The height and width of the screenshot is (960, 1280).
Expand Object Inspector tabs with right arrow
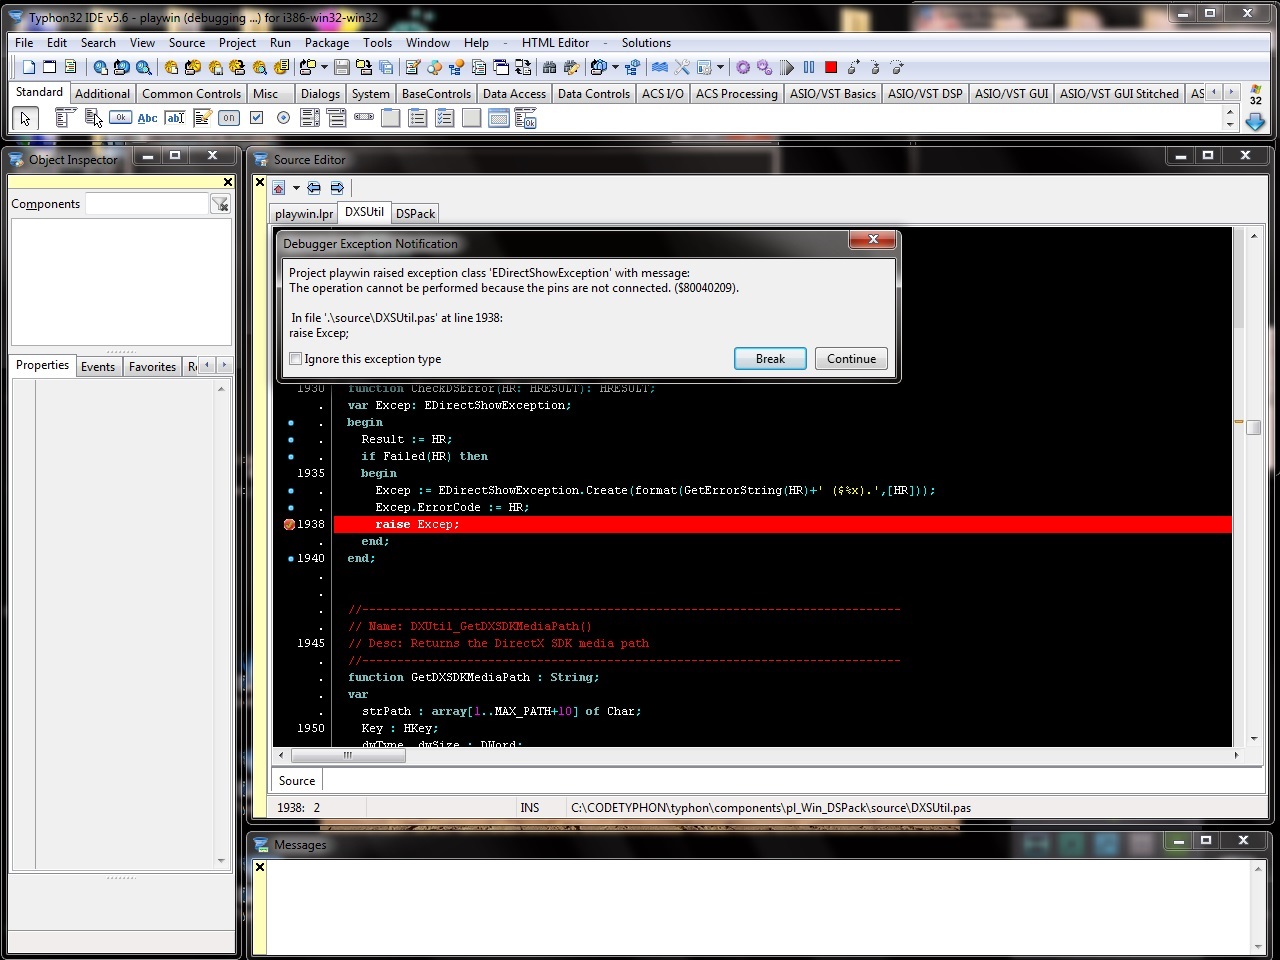pos(224,366)
